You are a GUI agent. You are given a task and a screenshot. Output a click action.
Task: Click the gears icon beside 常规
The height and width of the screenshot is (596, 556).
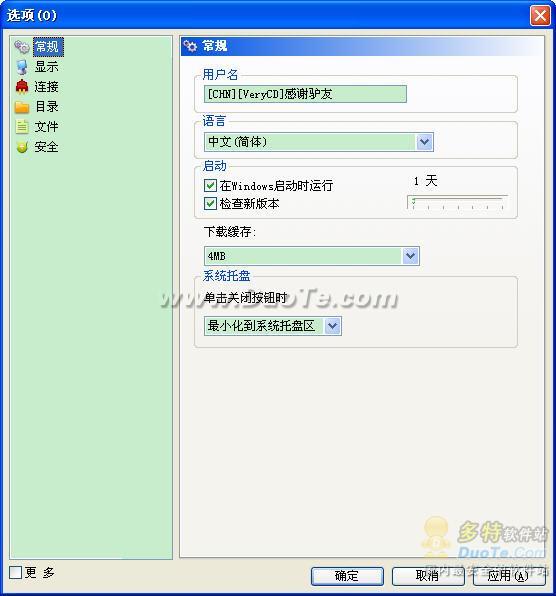(x=22, y=47)
